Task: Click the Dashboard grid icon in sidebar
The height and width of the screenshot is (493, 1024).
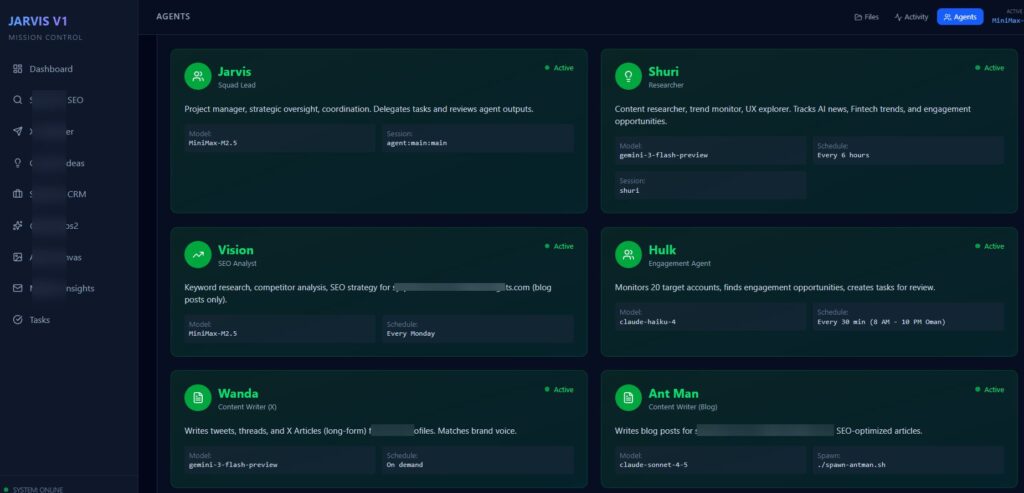Action: pos(18,69)
